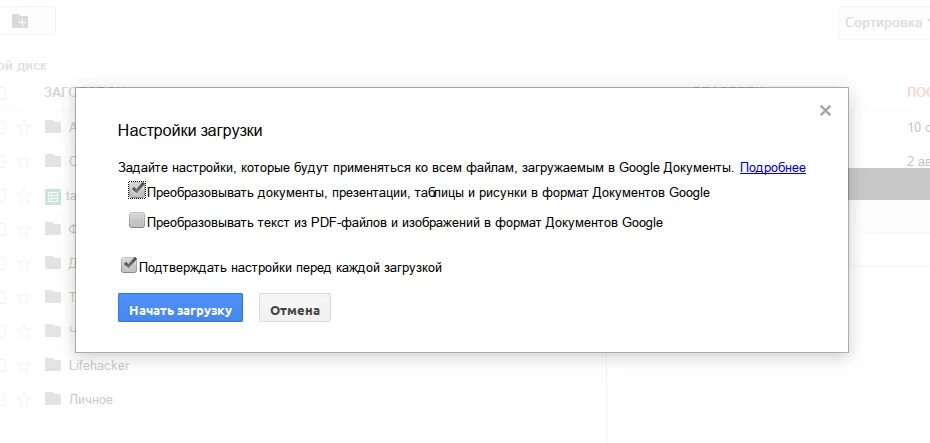Open the Личное folder by its name
This screenshot has width=930, height=443.
click(91, 399)
